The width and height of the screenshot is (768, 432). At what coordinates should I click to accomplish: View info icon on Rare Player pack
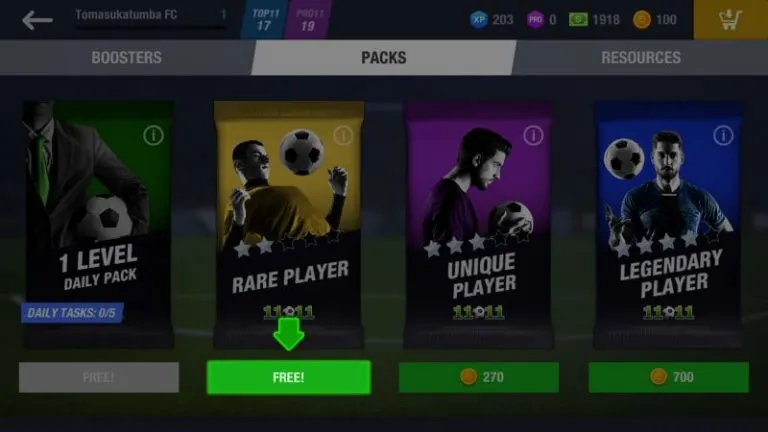point(343,135)
